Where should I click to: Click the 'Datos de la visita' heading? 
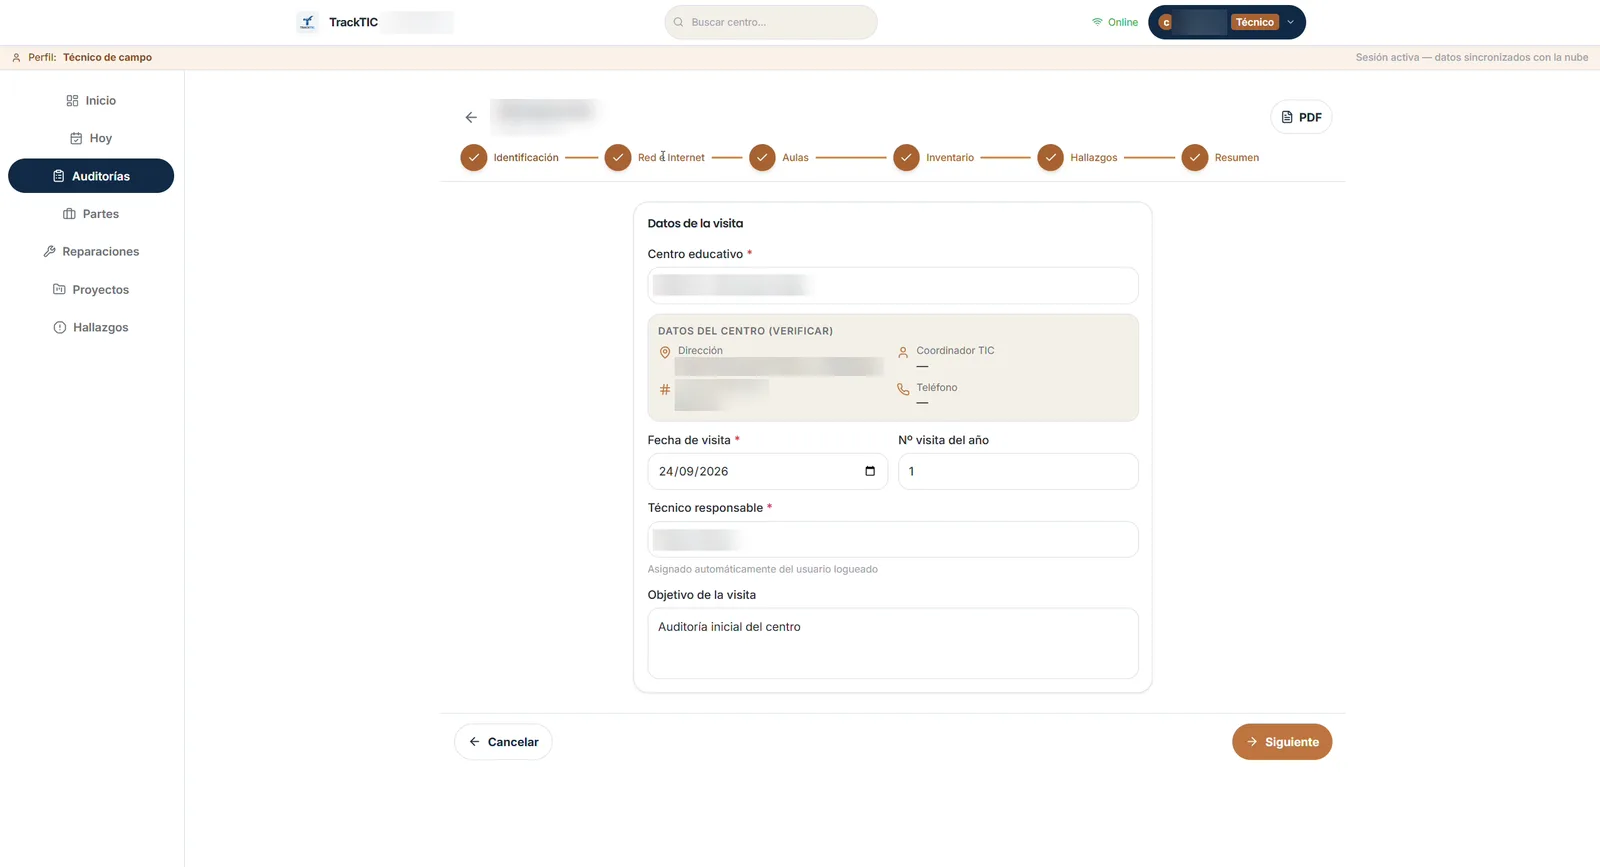click(x=695, y=224)
